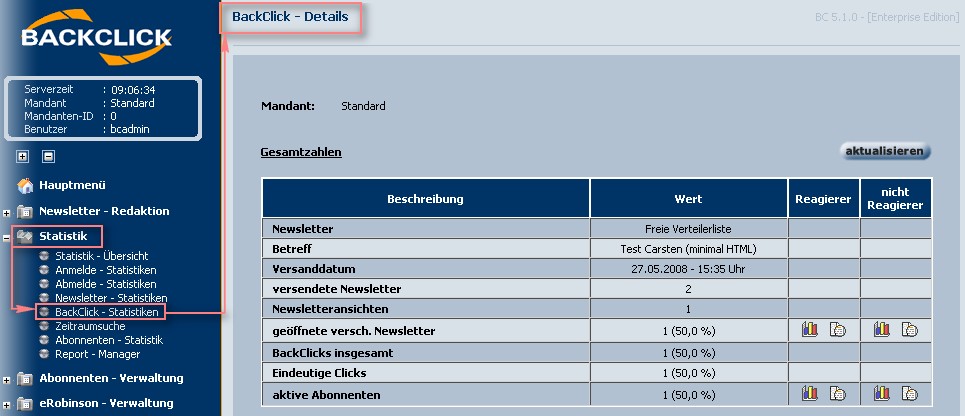This screenshot has height=416, width=965.
Task: Collapse all menu sections with minus button
Action: (49, 157)
